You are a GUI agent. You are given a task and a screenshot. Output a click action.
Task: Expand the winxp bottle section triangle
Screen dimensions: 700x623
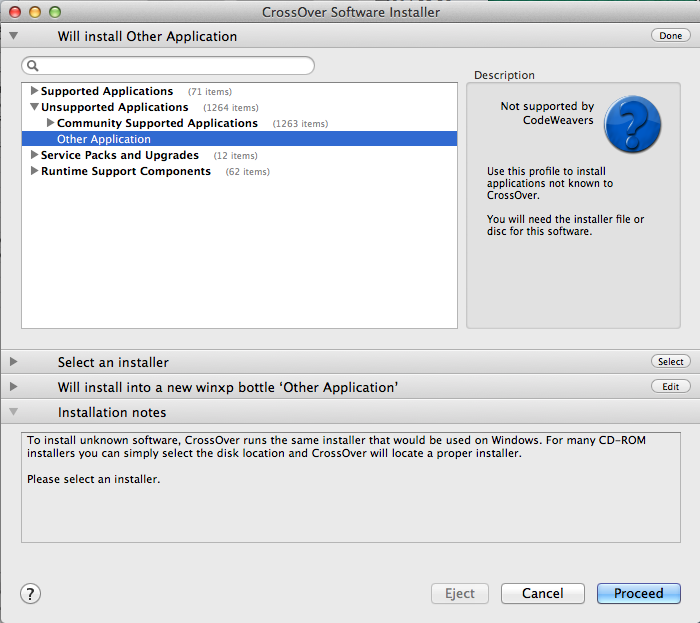[x=13, y=386]
